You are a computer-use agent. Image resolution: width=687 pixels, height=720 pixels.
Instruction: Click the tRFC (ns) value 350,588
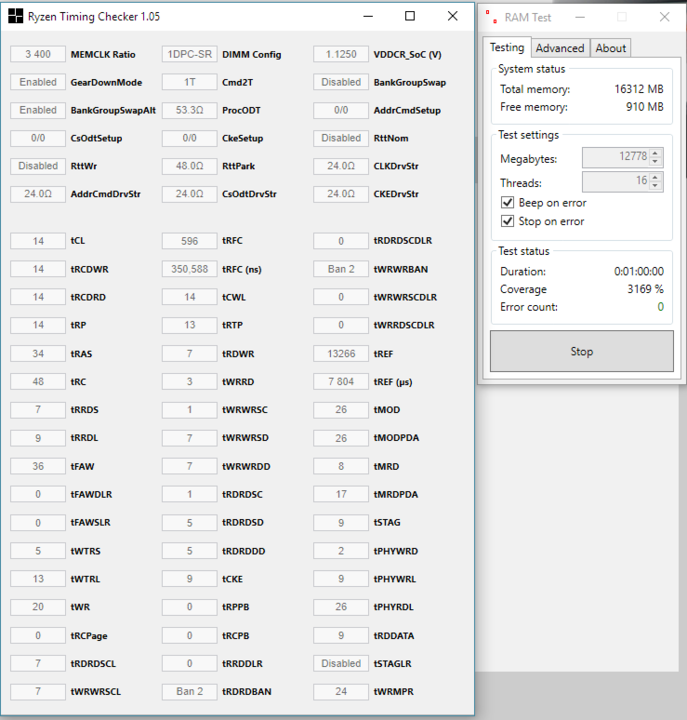point(190,269)
